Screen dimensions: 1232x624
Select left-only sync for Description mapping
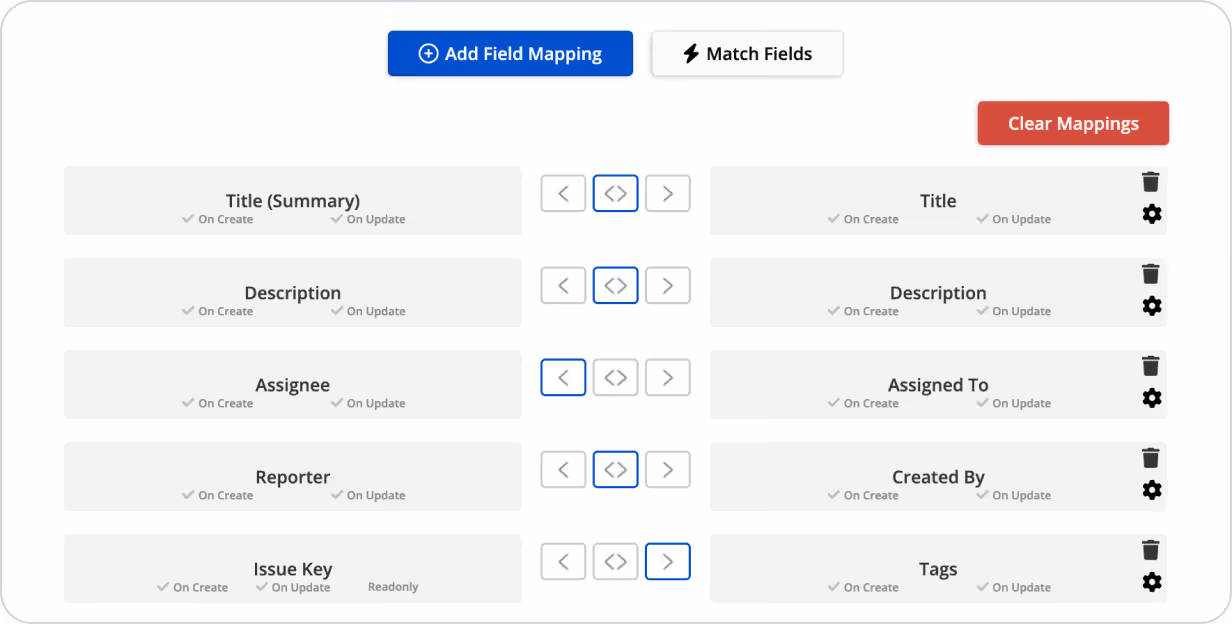click(563, 285)
